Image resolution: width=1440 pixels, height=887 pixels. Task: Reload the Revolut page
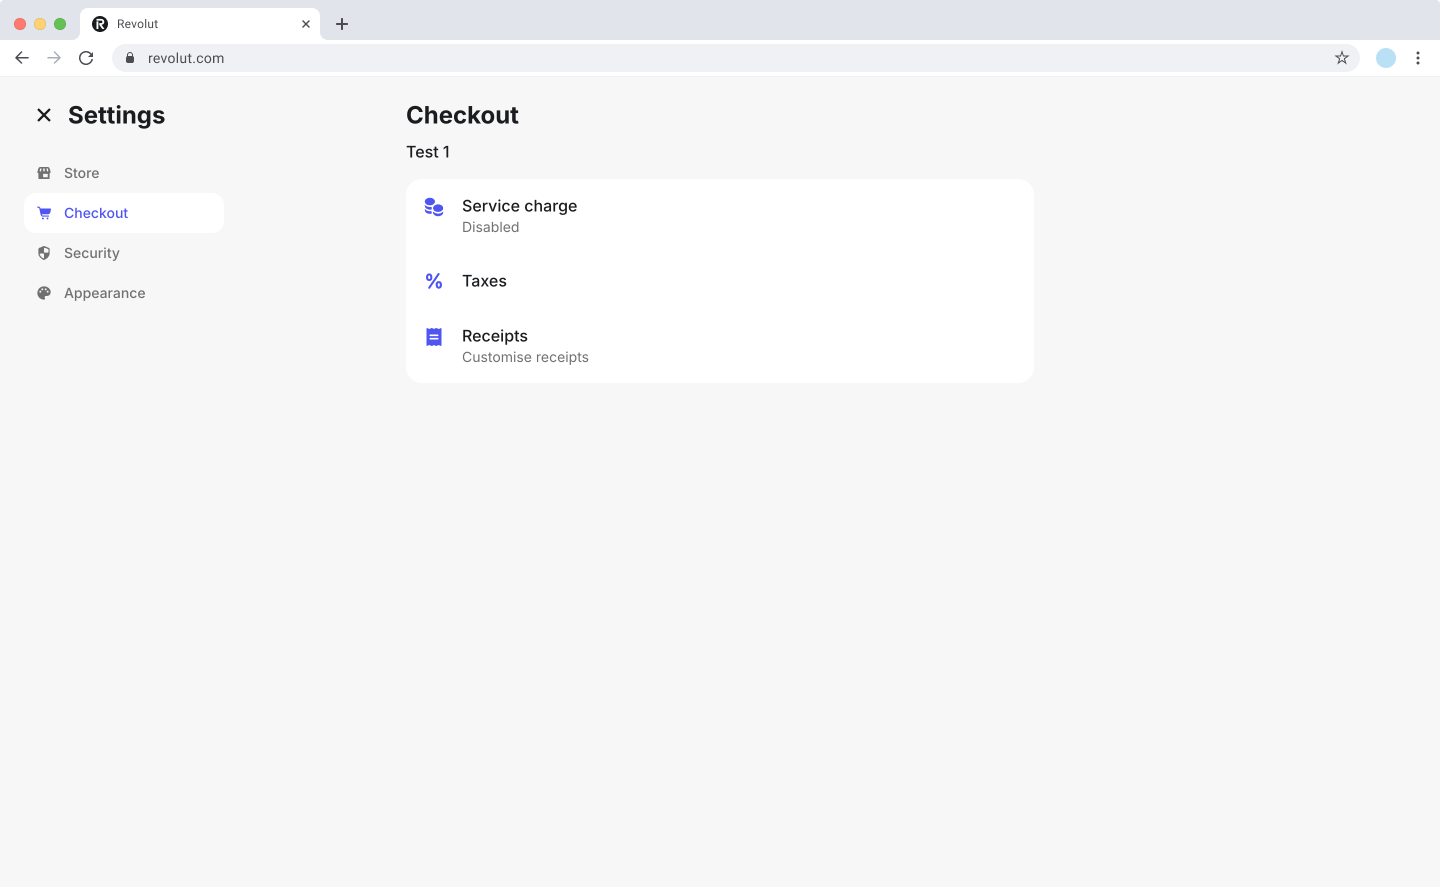(x=86, y=58)
